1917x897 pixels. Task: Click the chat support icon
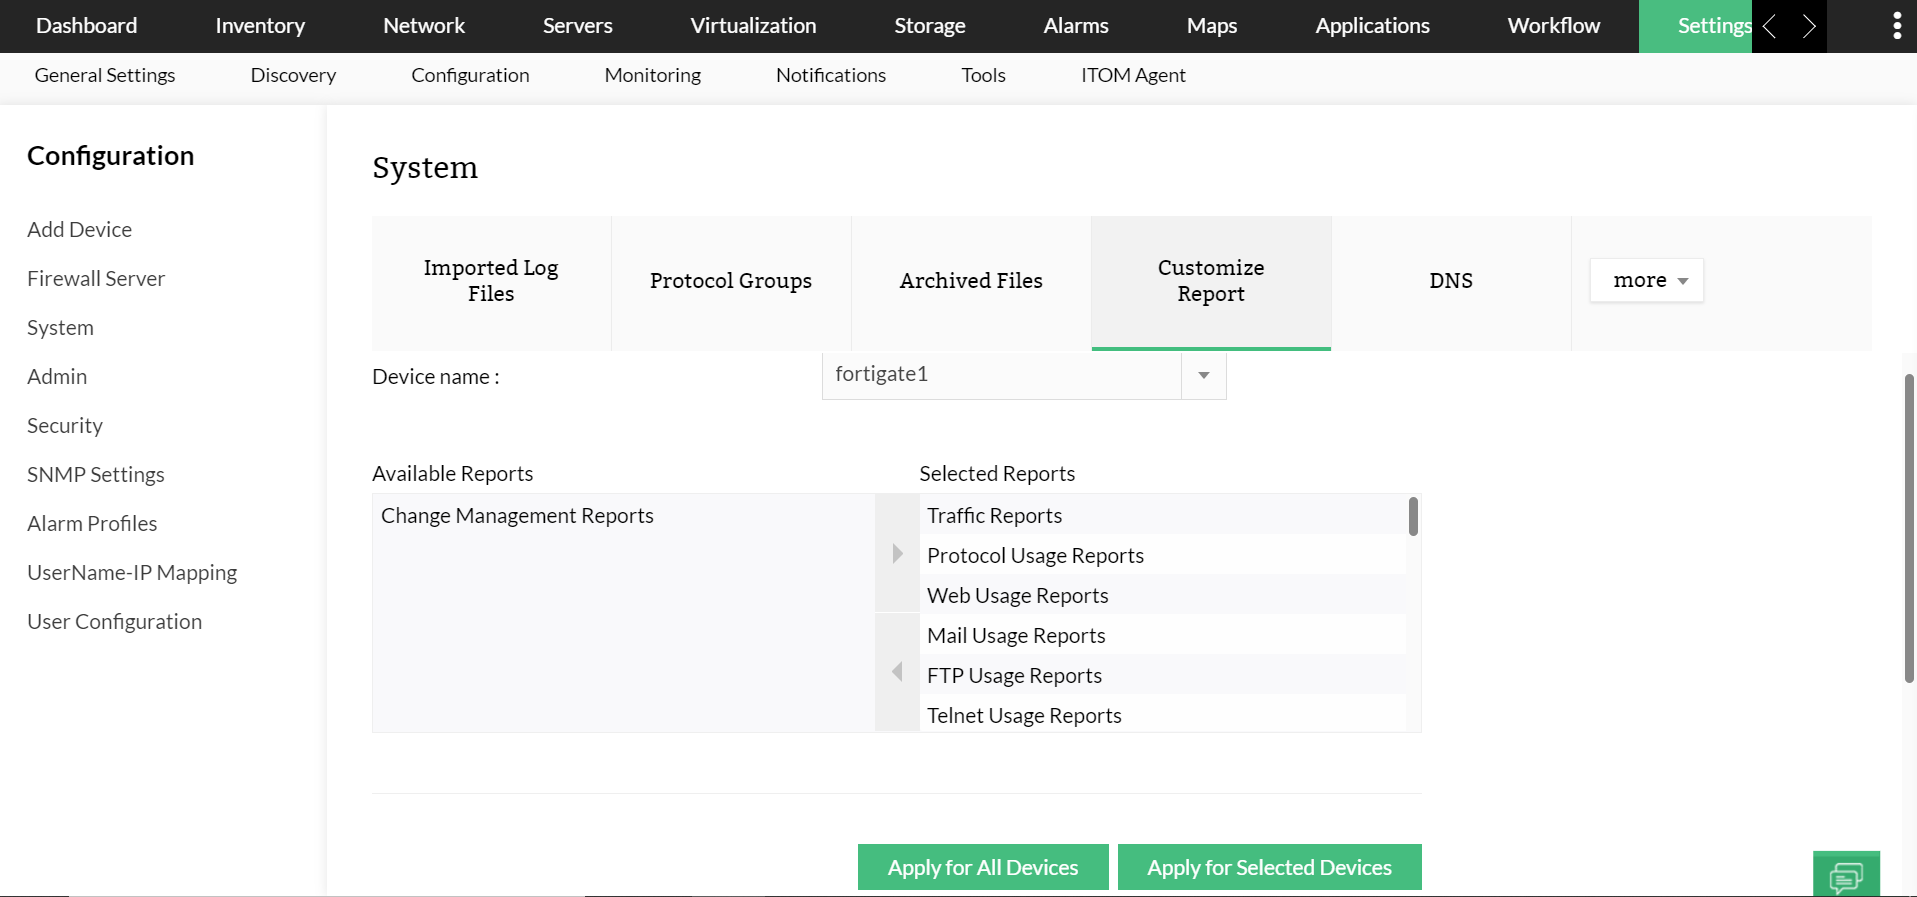1845,877
